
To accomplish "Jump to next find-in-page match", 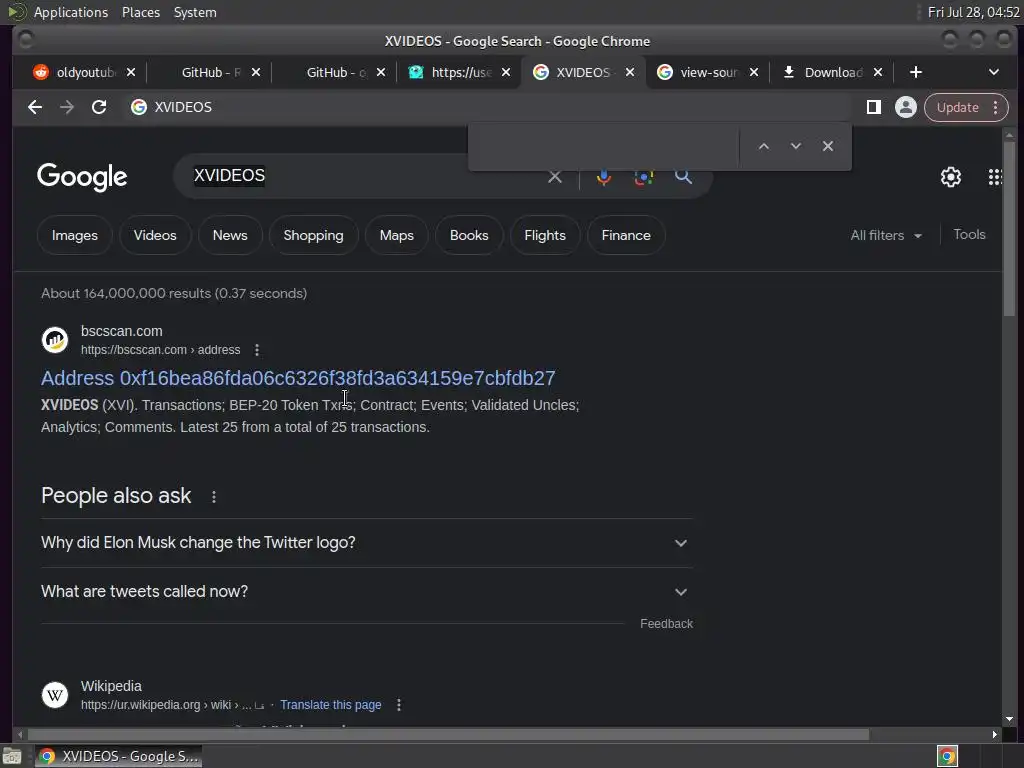I will pos(795,146).
